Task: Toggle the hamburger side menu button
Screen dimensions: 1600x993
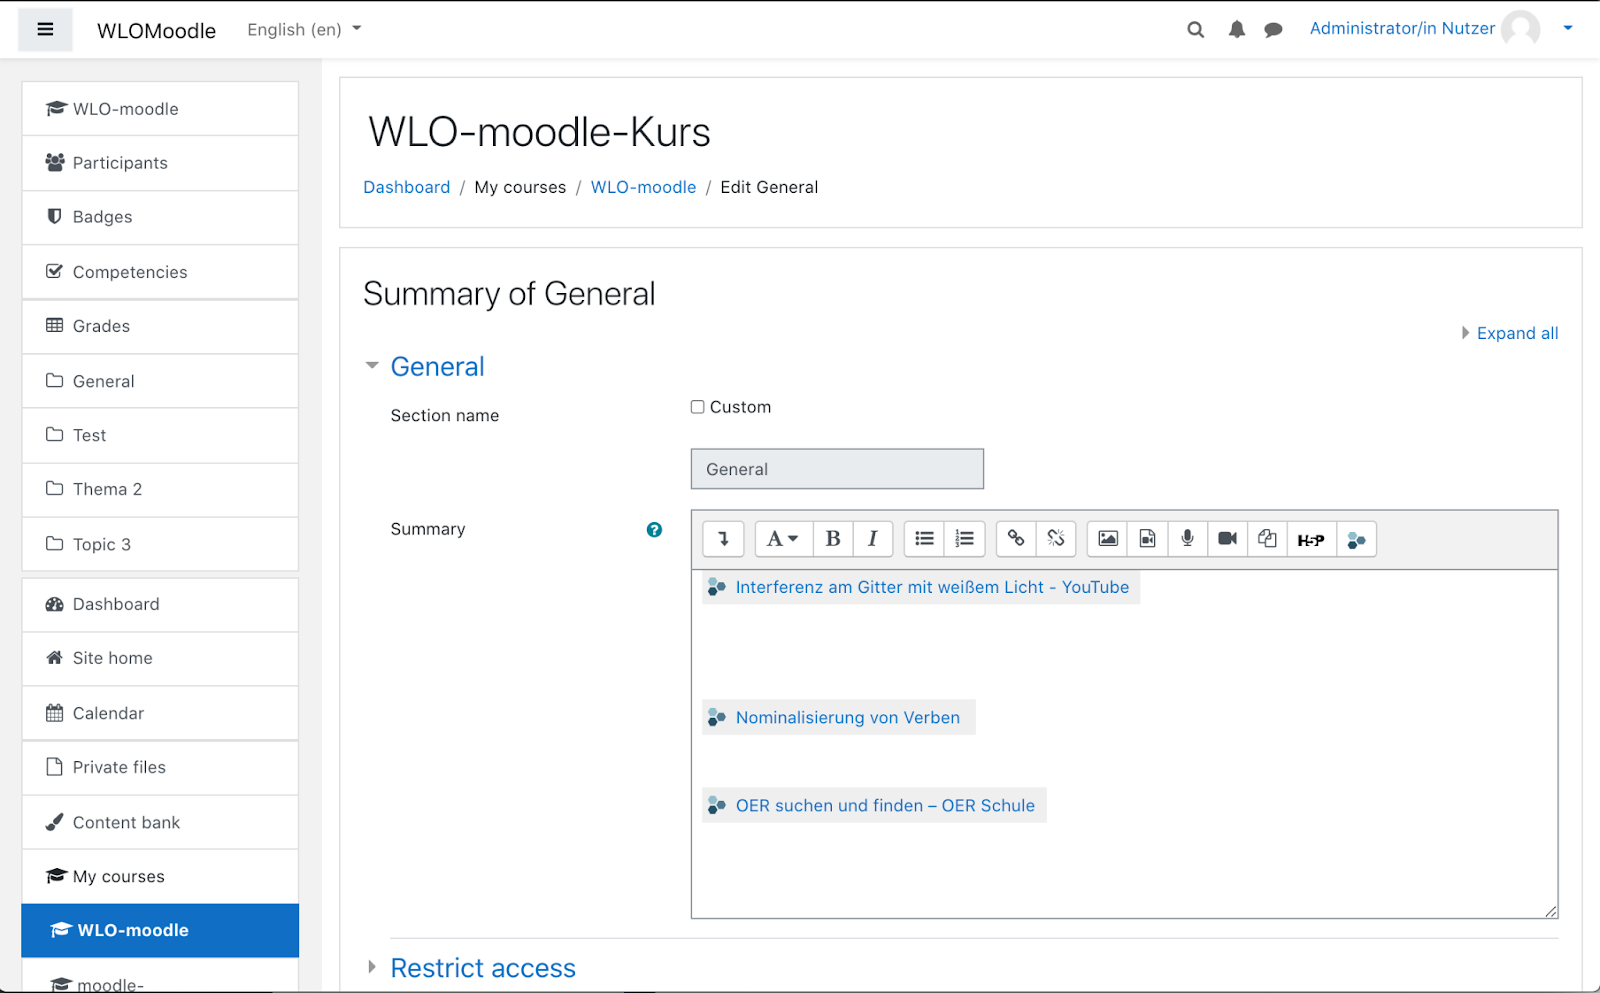Action: pyautogui.click(x=45, y=30)
